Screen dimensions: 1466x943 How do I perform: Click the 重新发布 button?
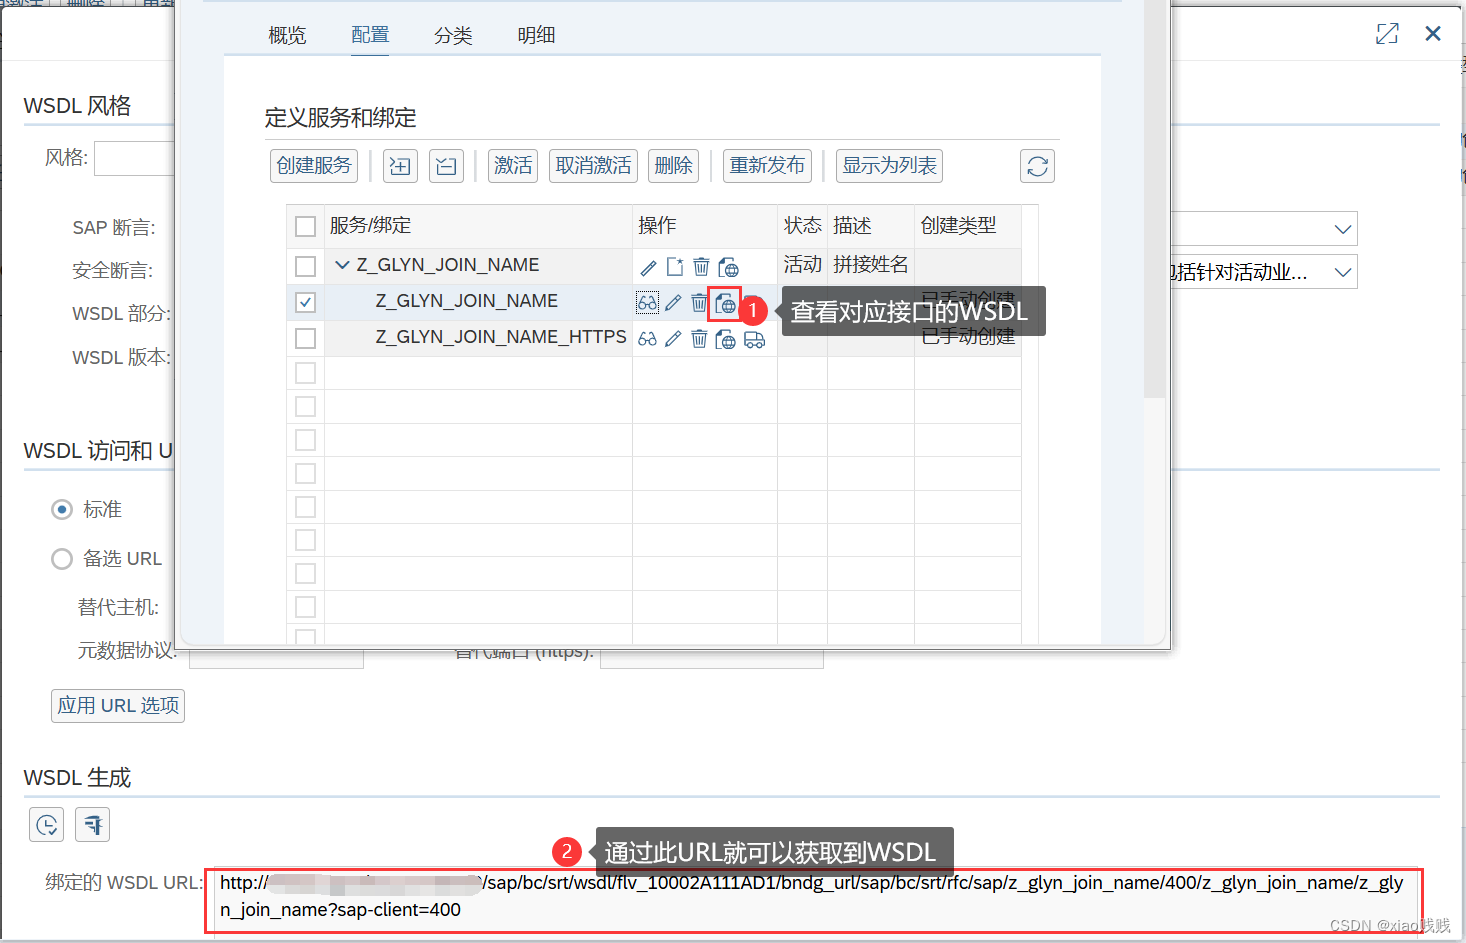[767, 166]
